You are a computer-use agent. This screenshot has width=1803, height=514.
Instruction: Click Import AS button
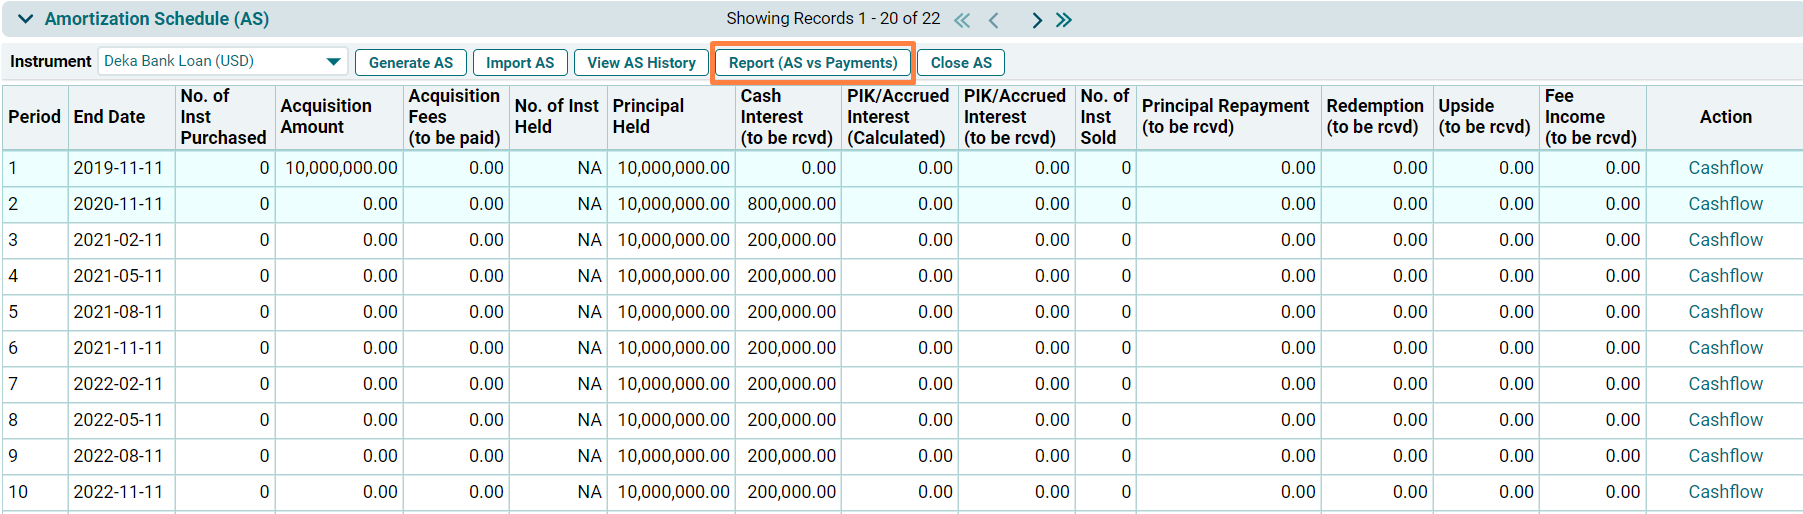pos(519,63)
